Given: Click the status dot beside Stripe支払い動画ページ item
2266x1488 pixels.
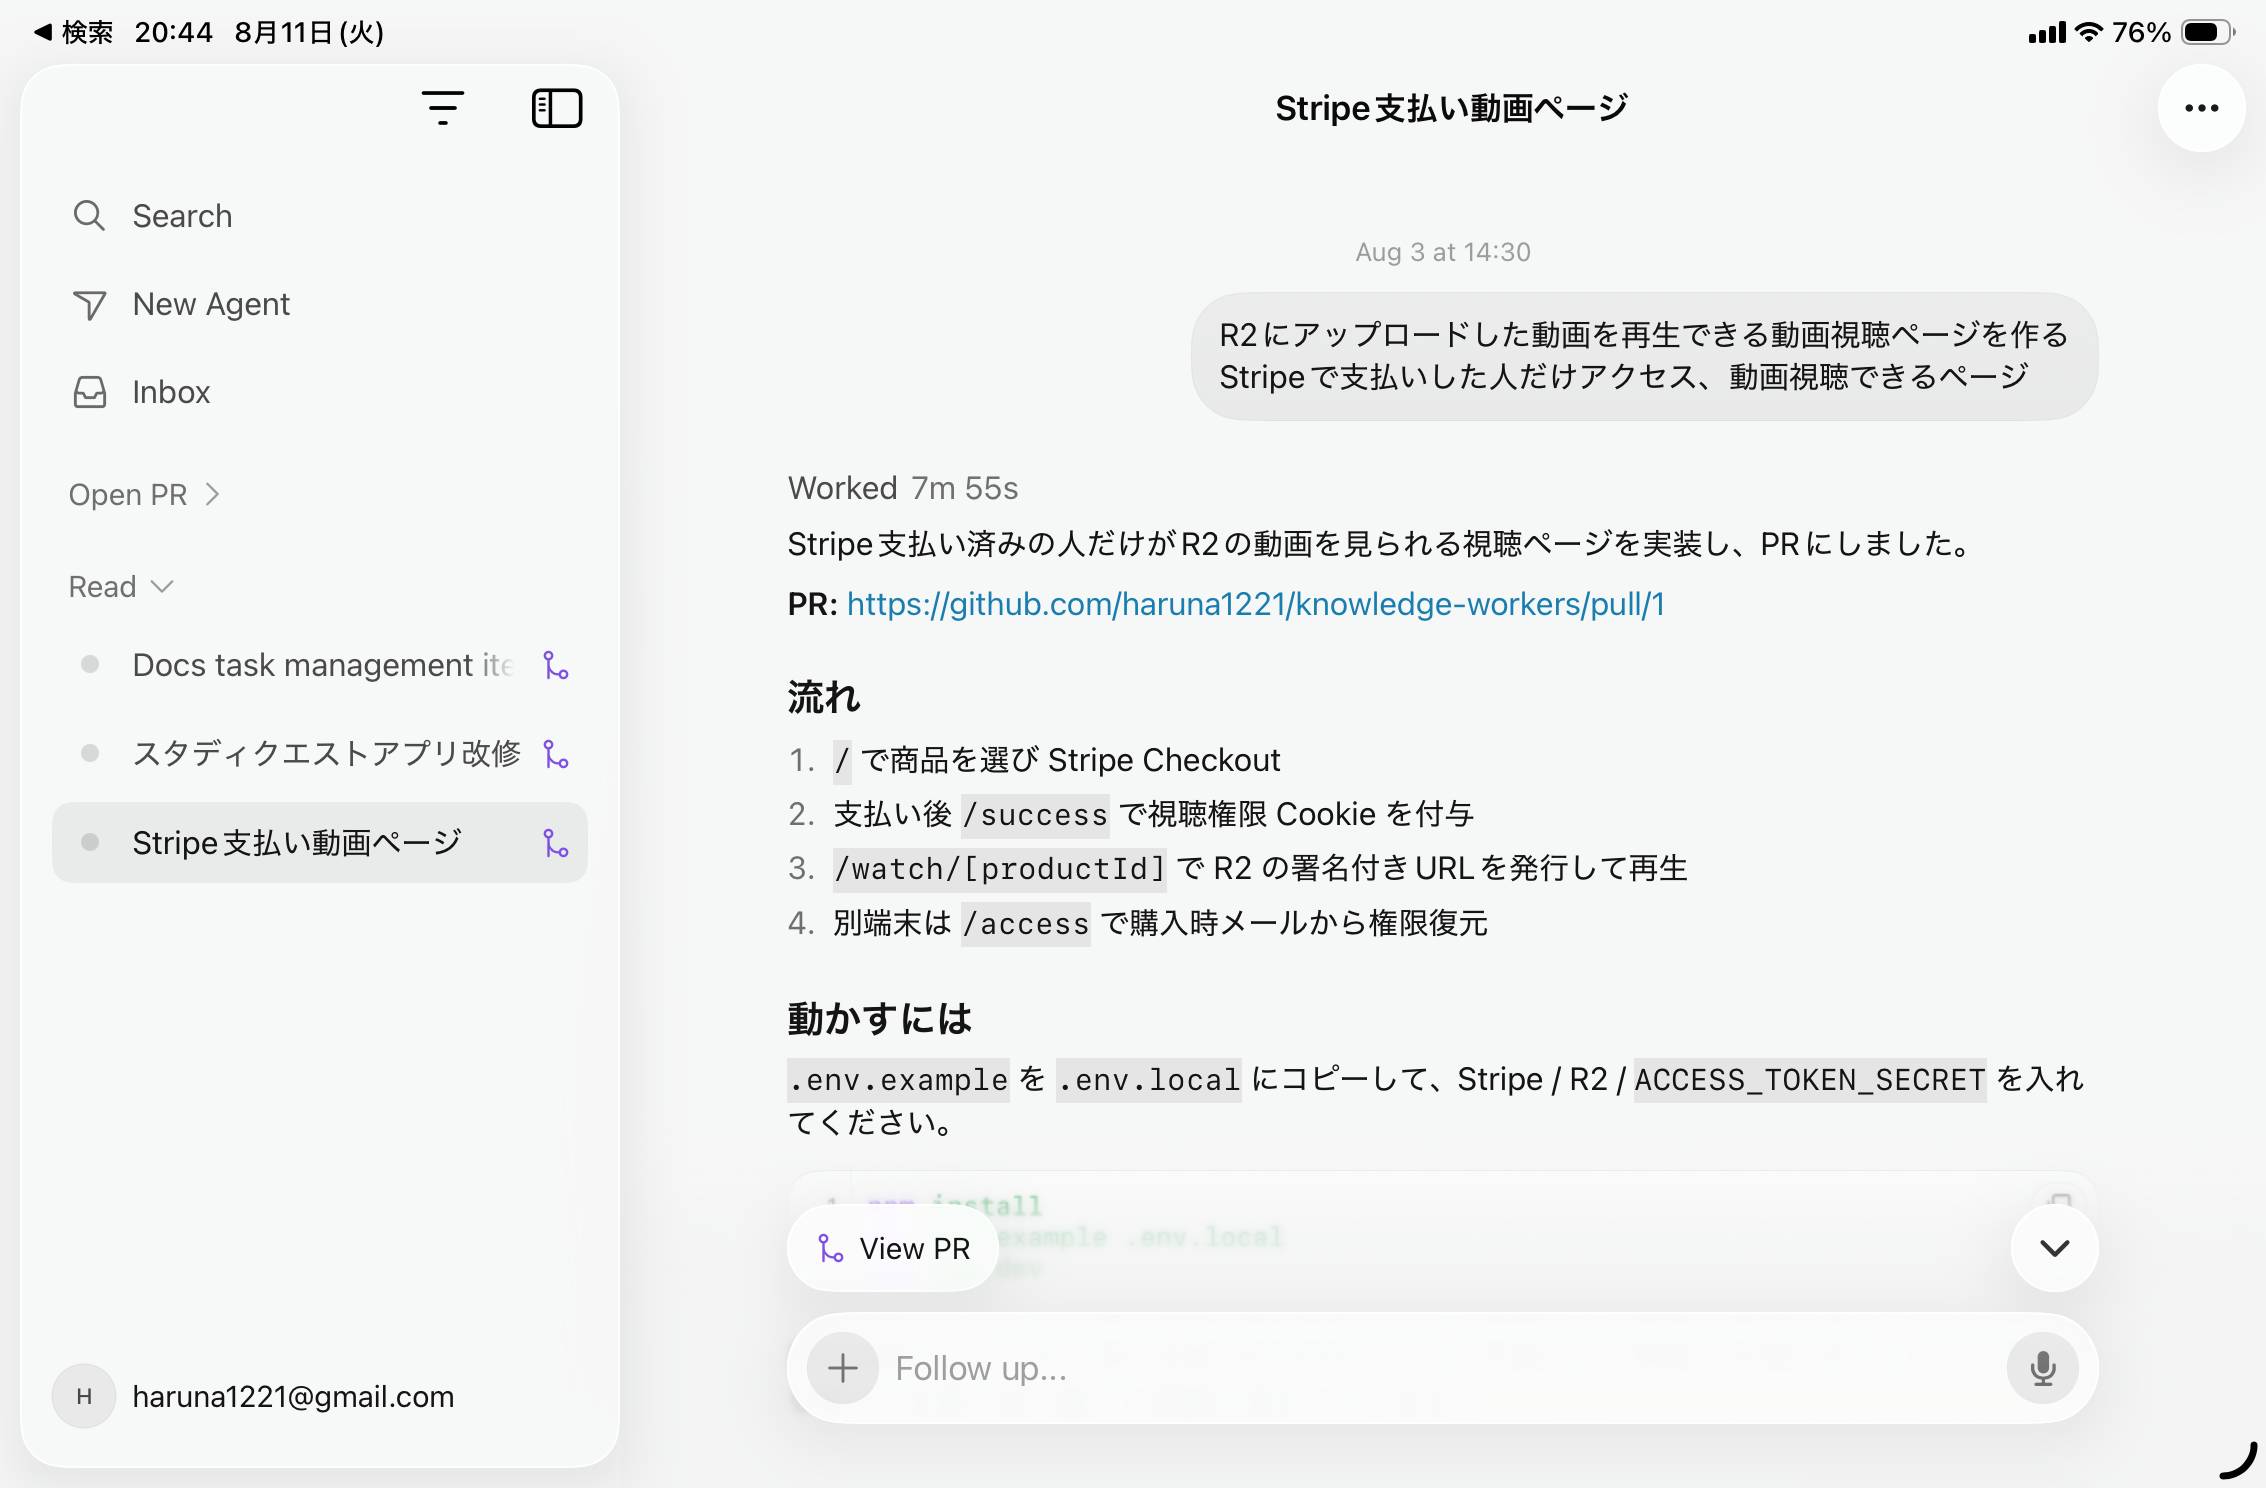Looking at the screenshot, I should click(90, 842).
